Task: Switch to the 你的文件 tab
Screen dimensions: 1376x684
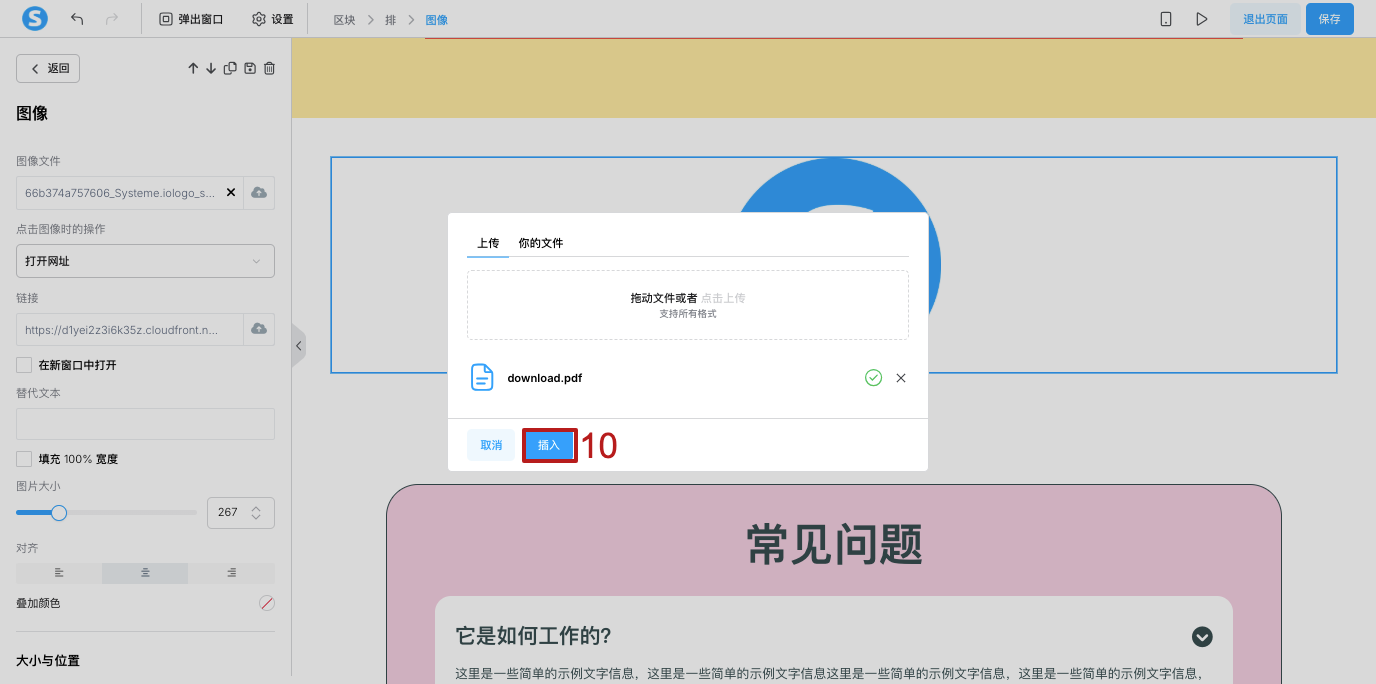Action: (541, 243)
